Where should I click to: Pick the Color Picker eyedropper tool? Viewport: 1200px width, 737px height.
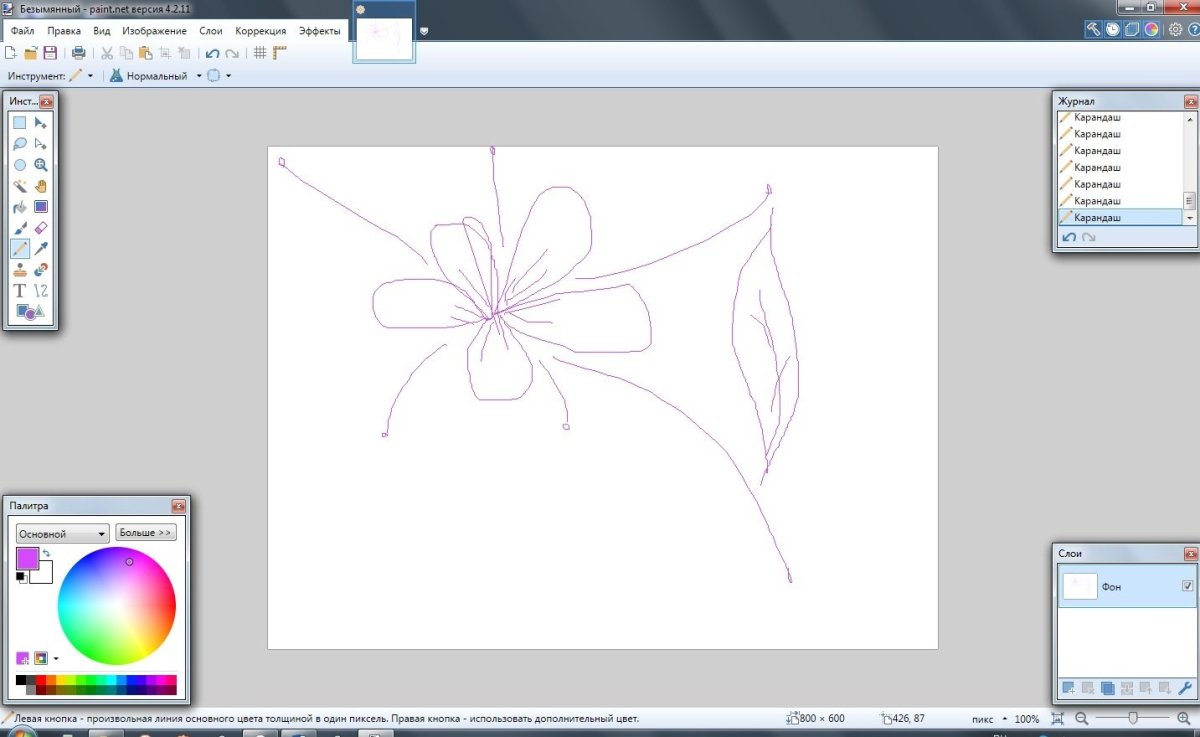(x=41, y=249)
